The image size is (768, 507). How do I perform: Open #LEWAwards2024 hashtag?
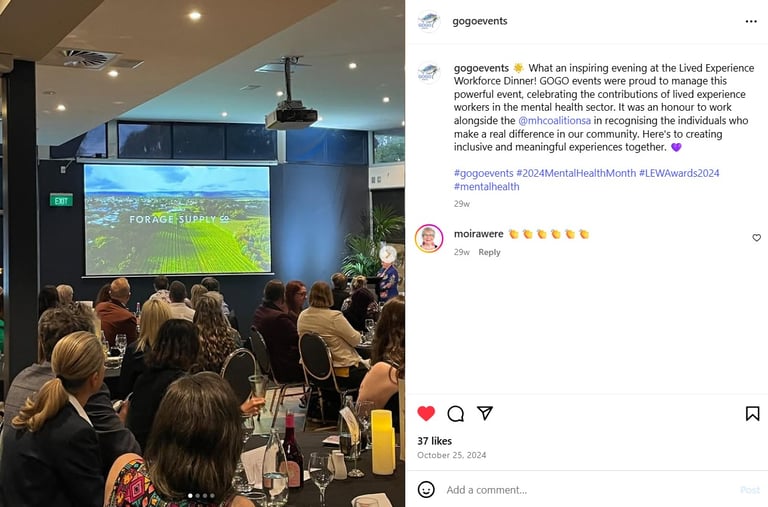[679, 173]
